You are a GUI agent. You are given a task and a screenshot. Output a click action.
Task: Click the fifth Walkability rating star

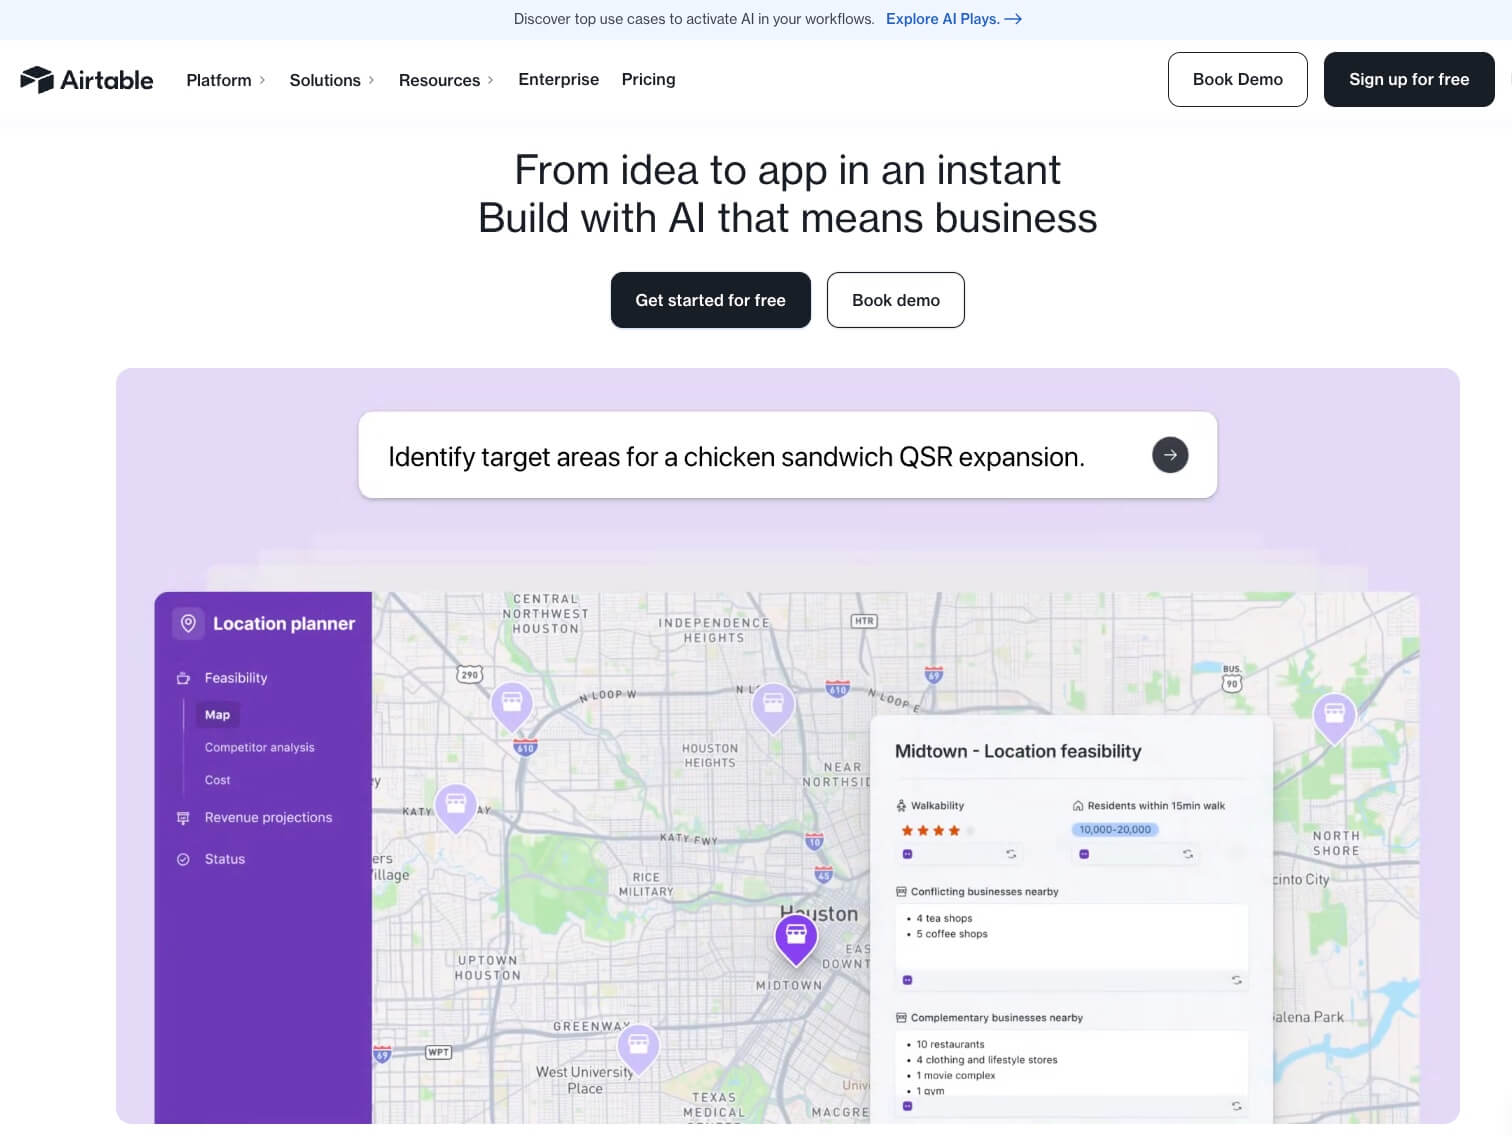click(x=967, y=830)
